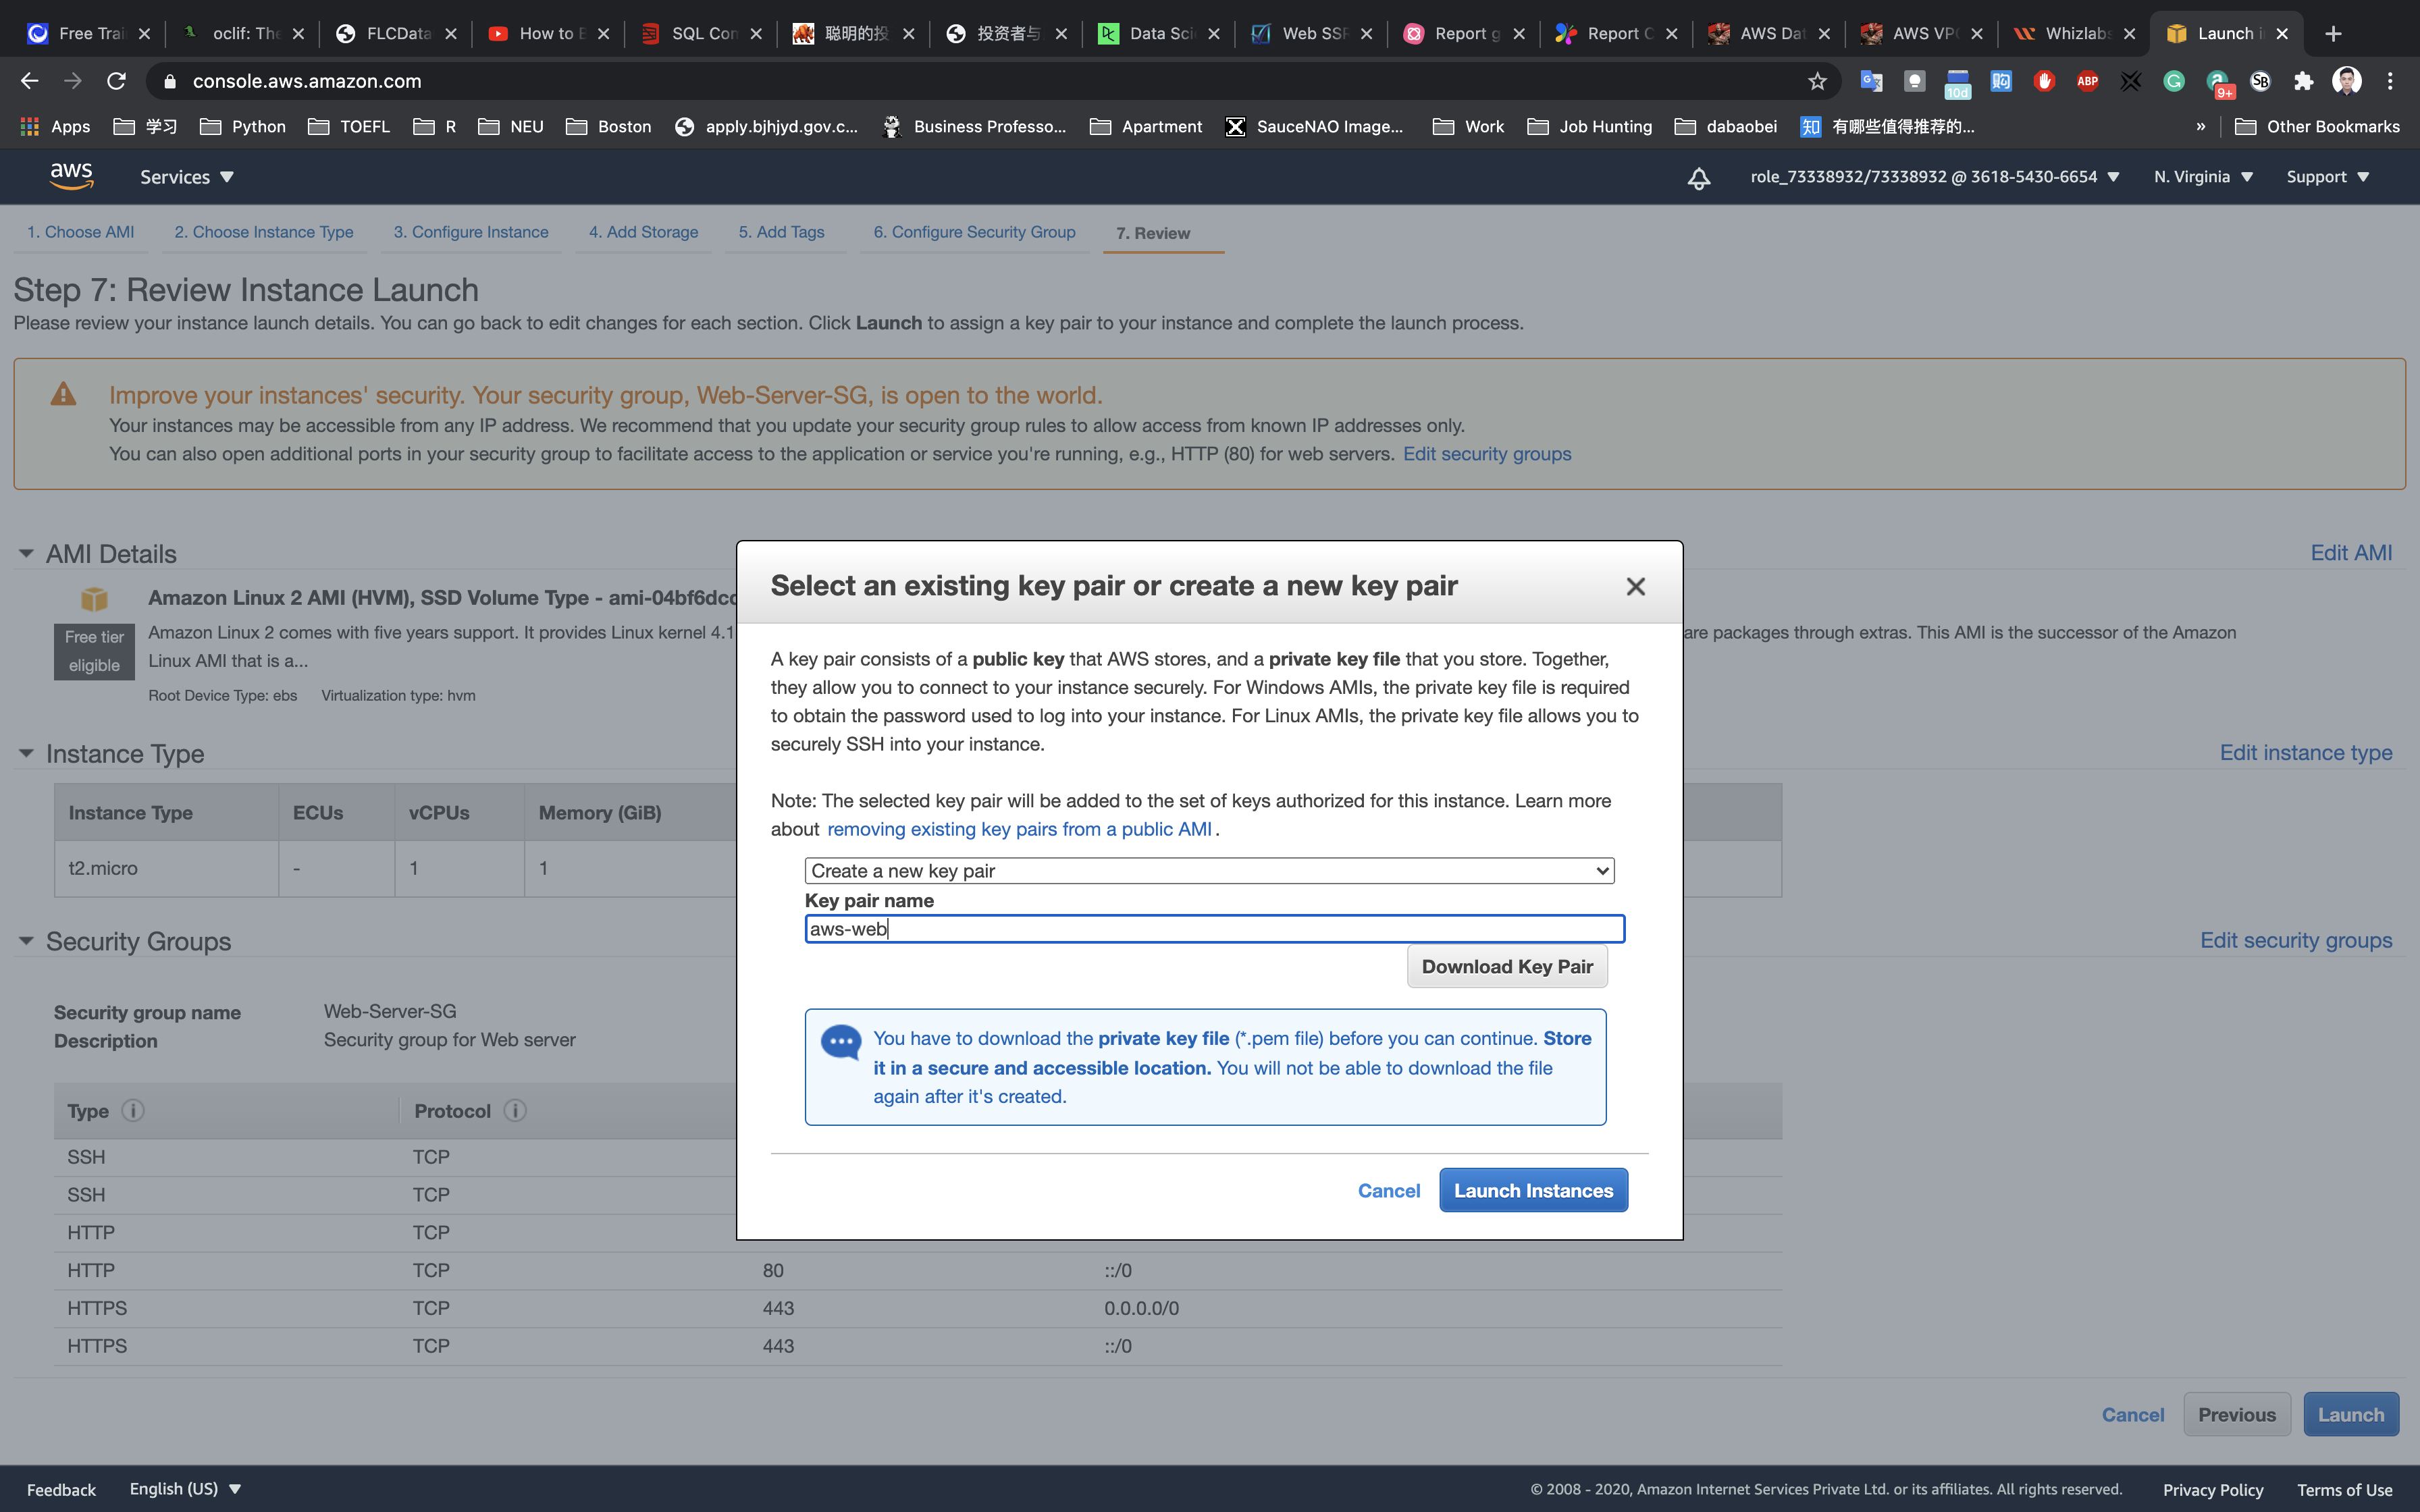Close the key pair dialog
Viewport: 2420px width, 1512px height.
click(x=1635, y=587)
